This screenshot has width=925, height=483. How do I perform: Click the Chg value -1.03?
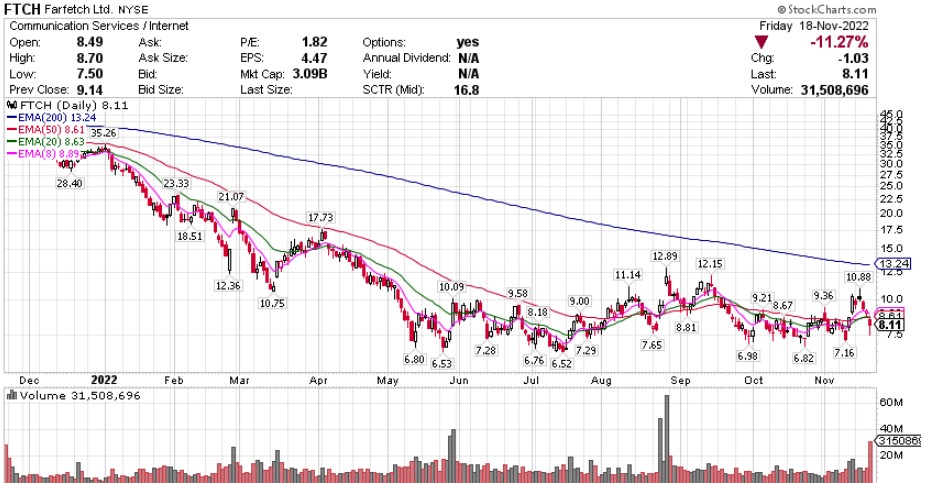[852, 58]
